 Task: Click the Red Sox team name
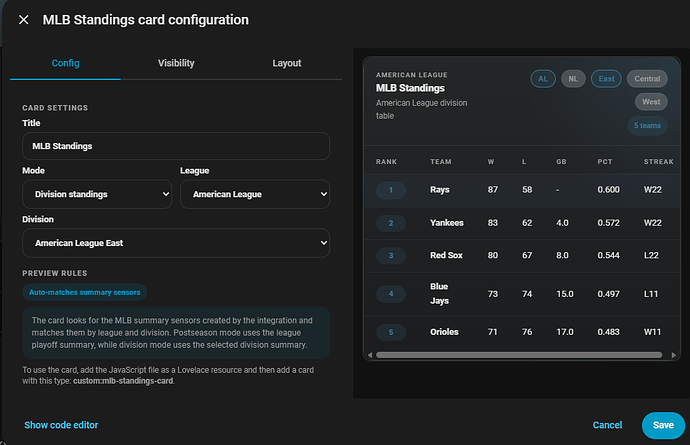446,255
